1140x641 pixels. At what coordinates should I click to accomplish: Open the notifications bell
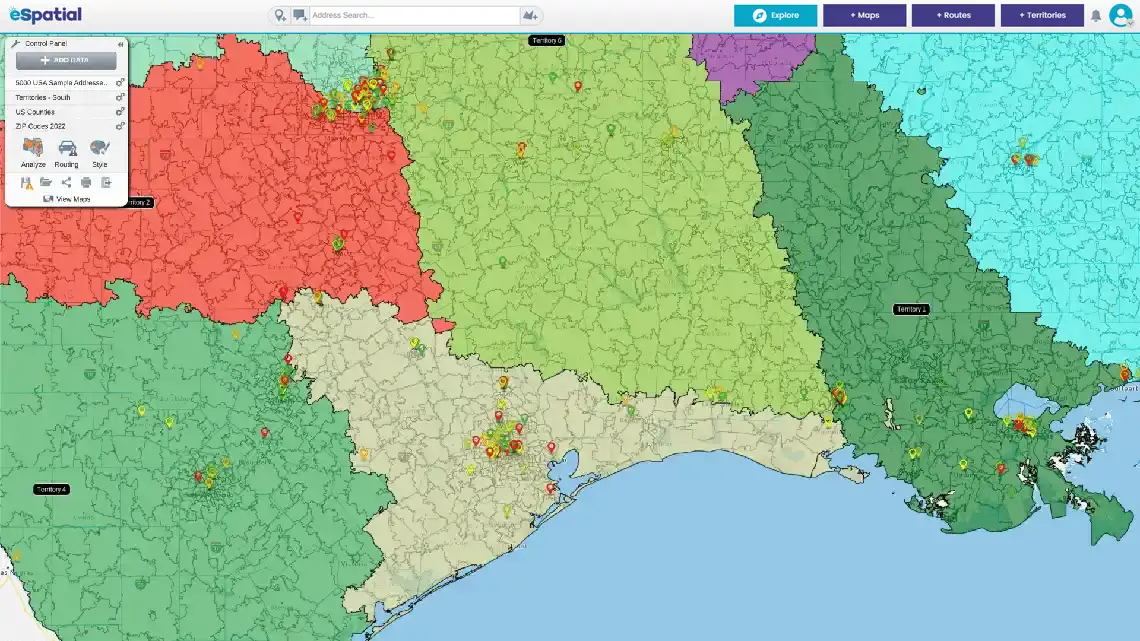1096,16
